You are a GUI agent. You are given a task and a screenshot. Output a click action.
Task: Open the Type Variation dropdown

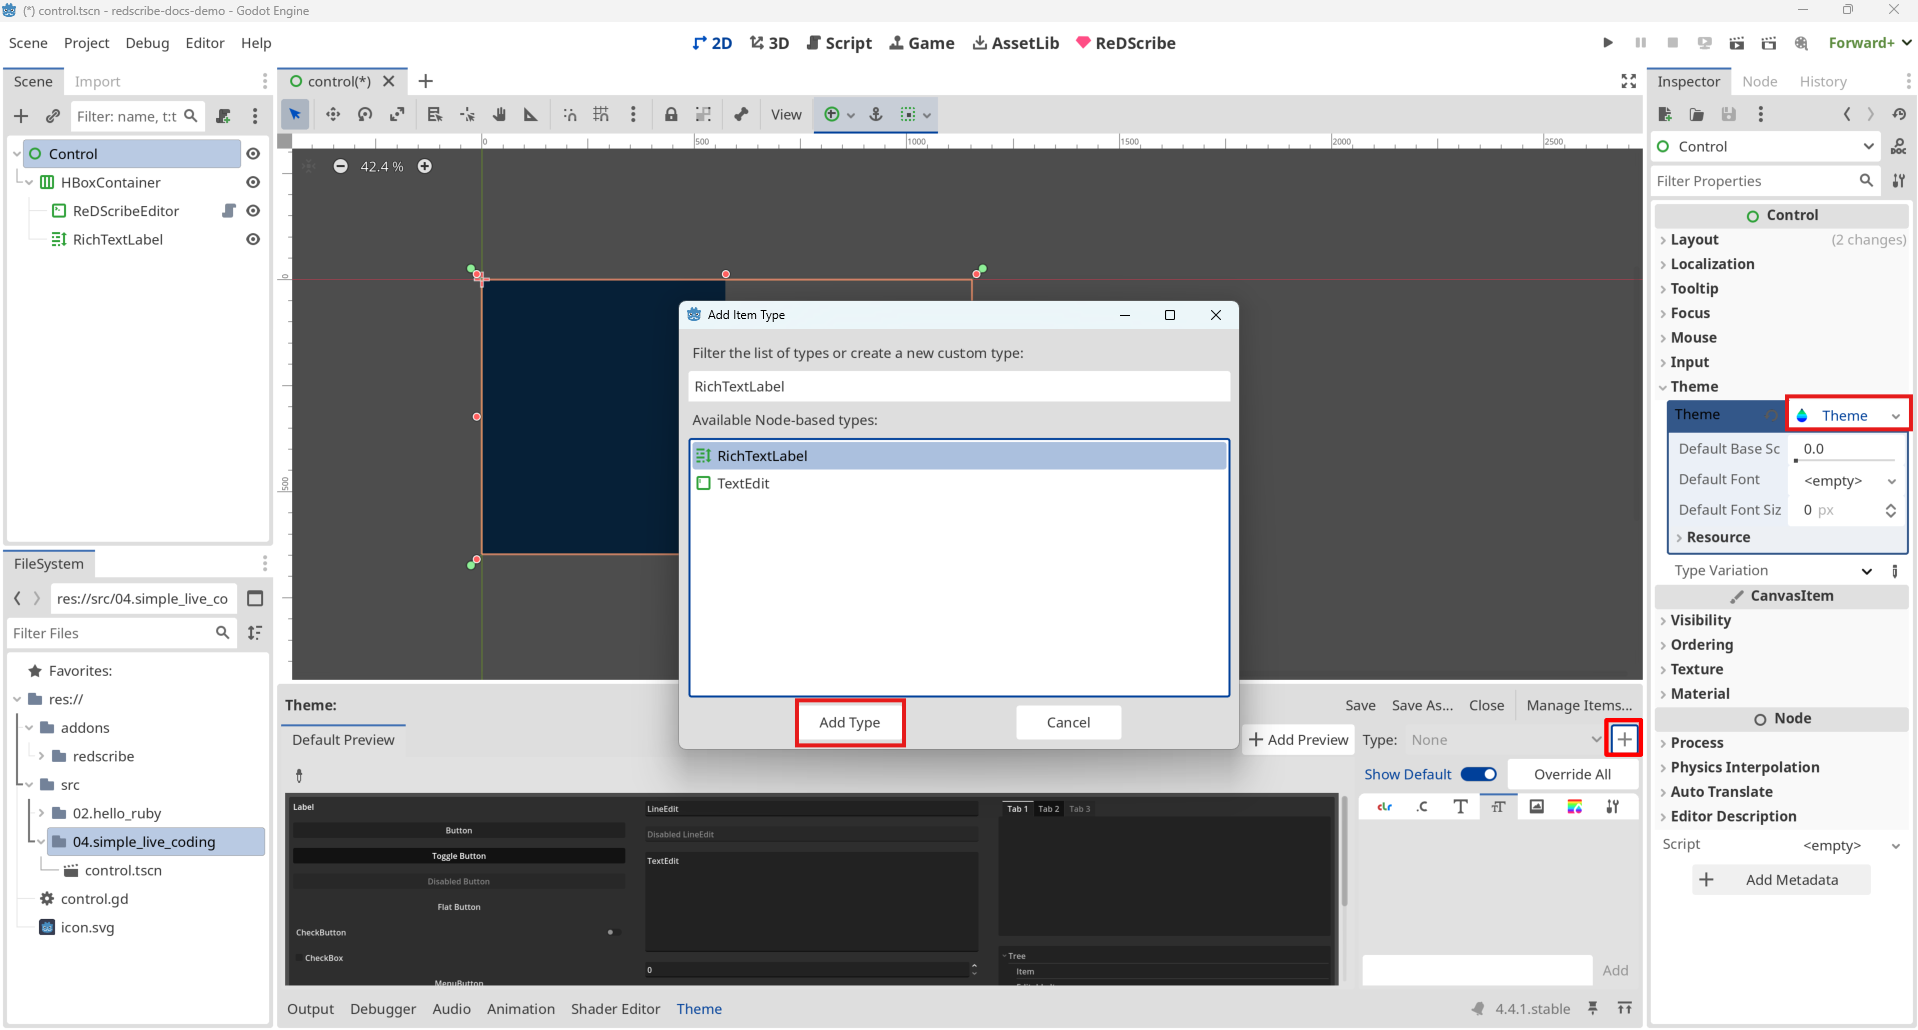1866,571
